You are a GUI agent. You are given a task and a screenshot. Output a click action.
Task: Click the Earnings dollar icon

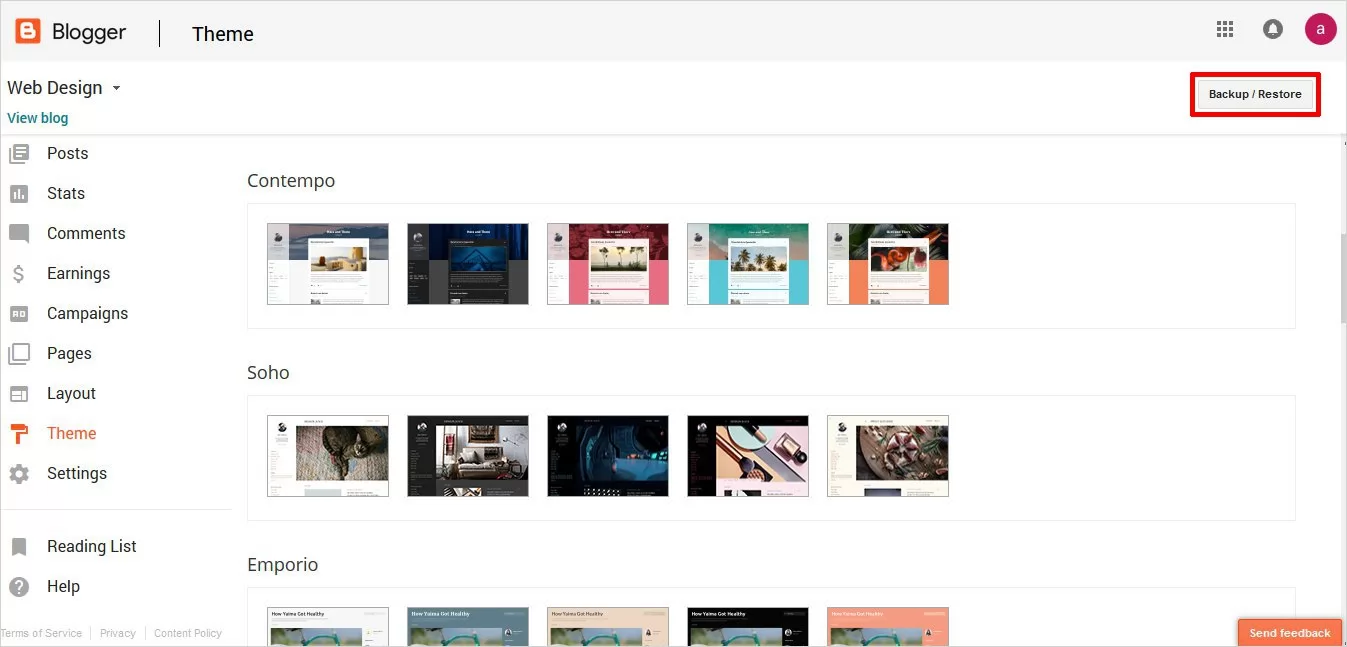click(19, 274)
